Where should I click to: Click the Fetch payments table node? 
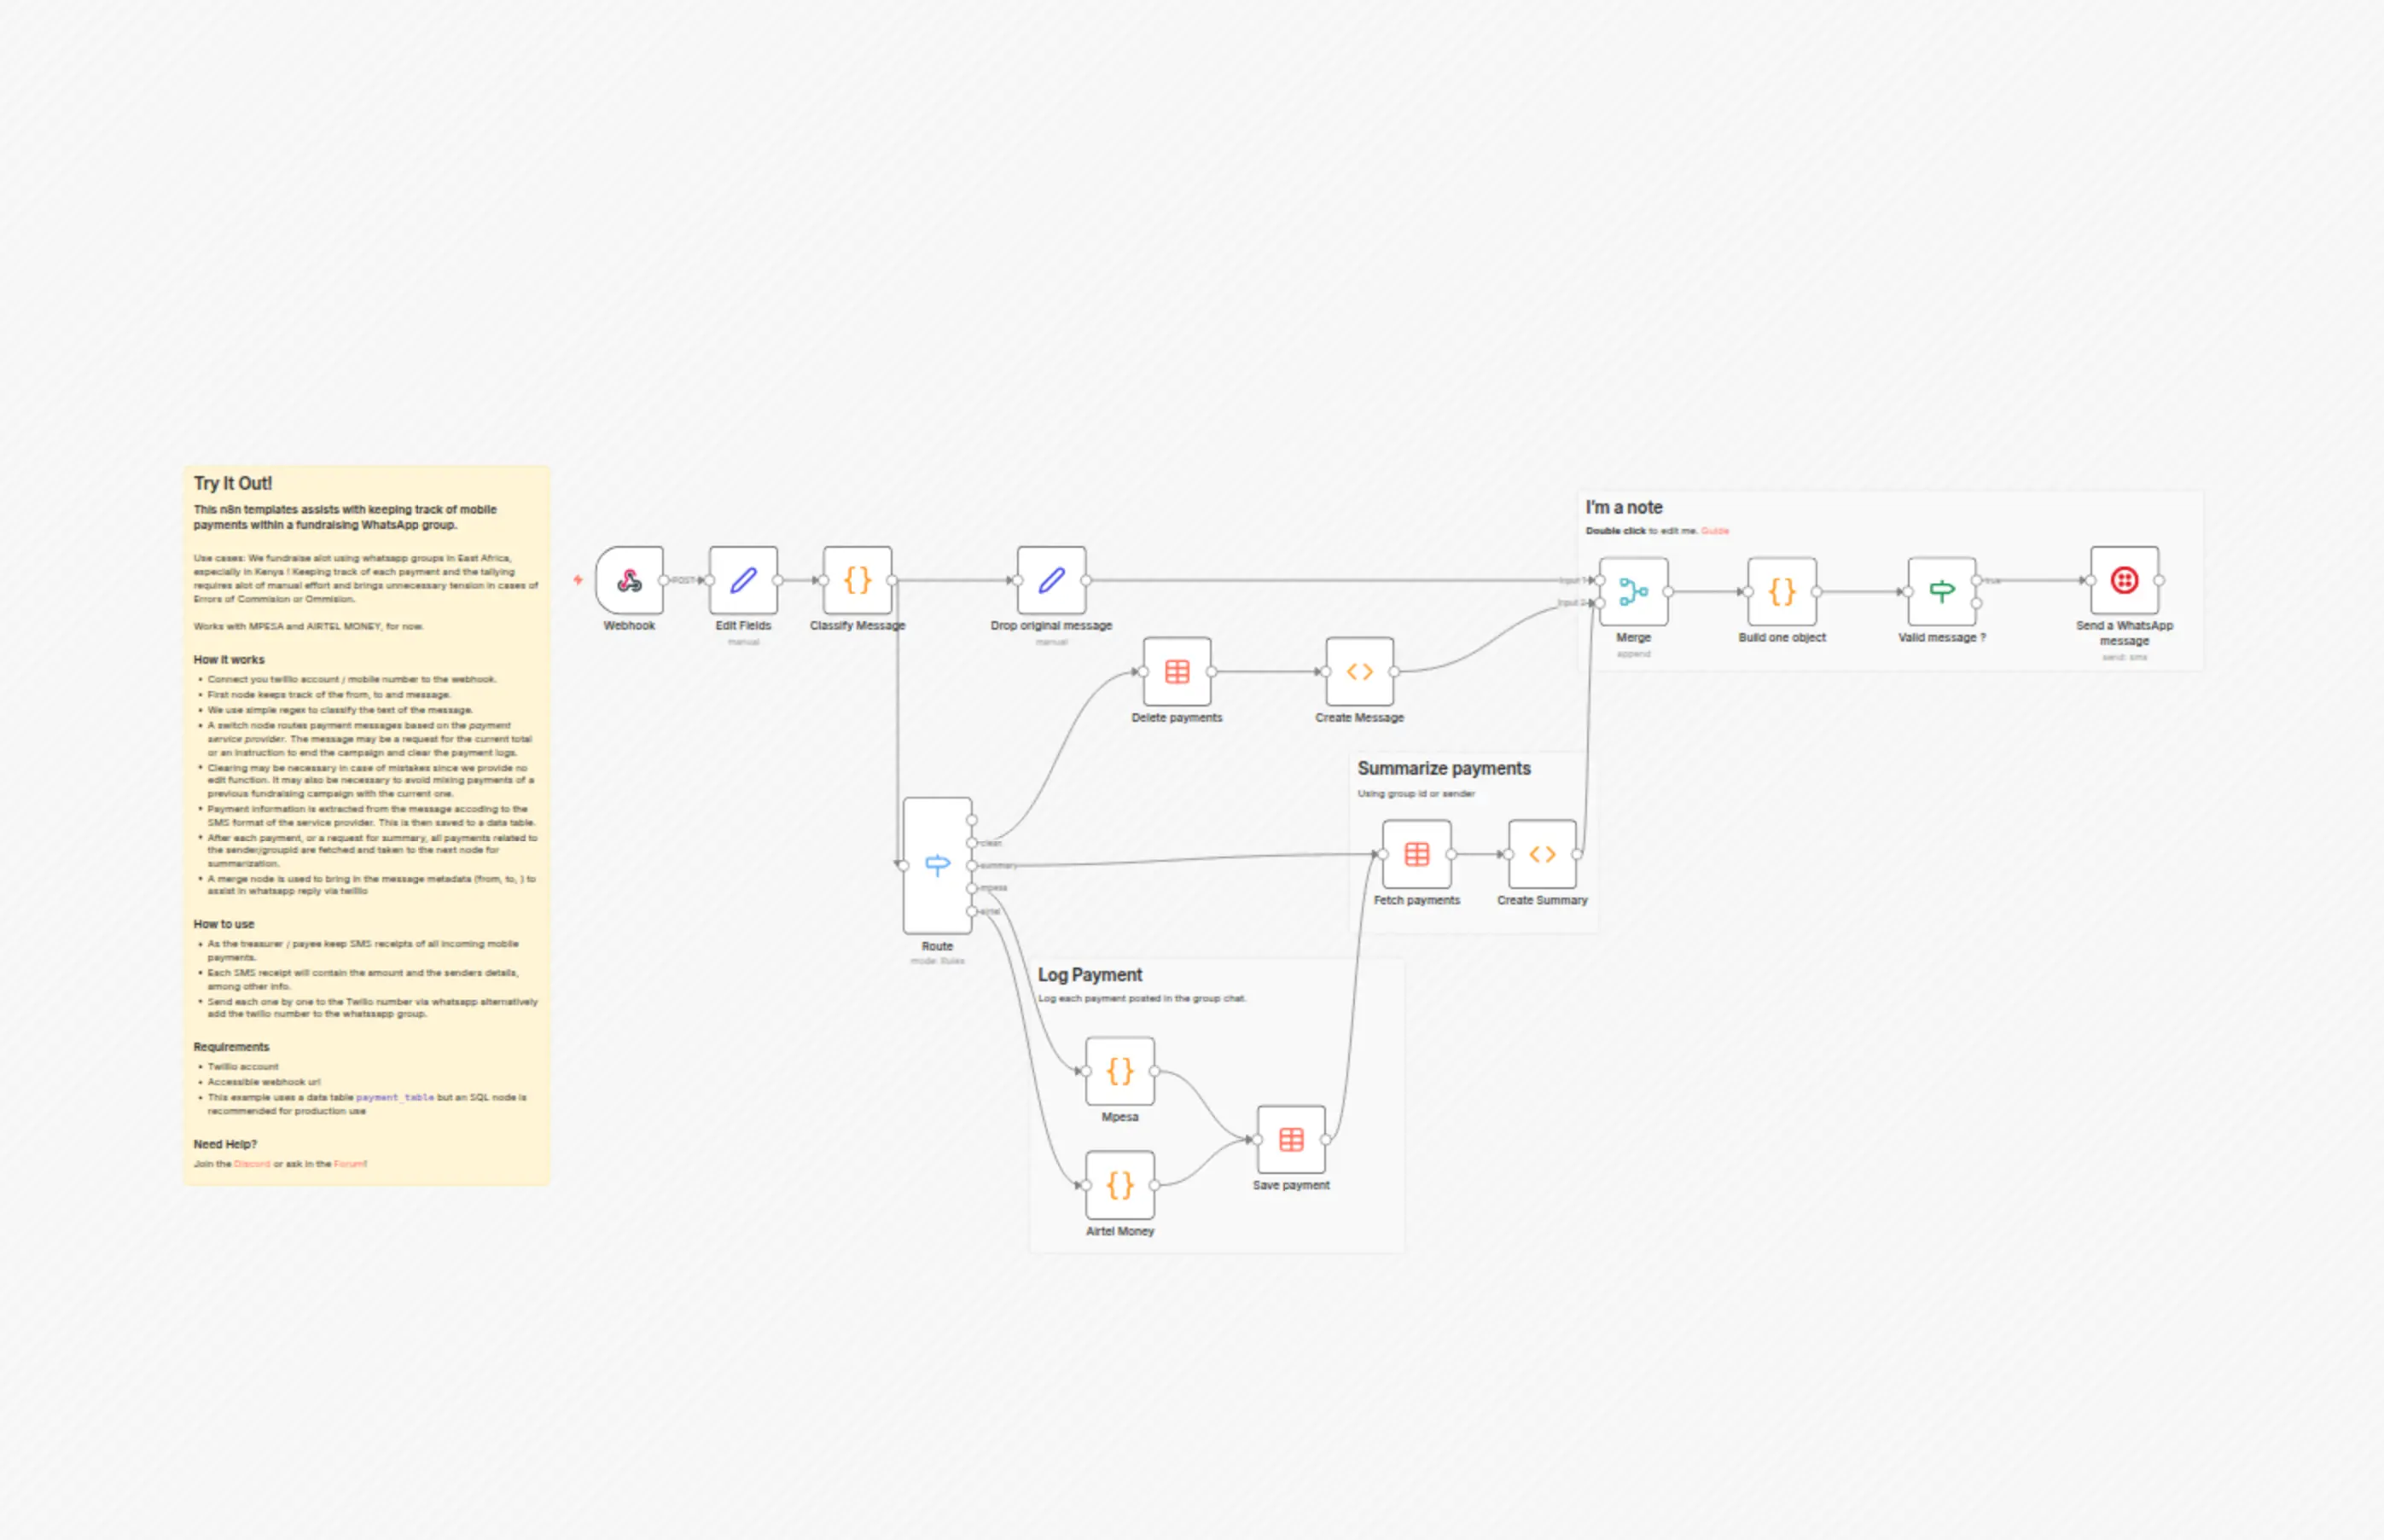1416,854
